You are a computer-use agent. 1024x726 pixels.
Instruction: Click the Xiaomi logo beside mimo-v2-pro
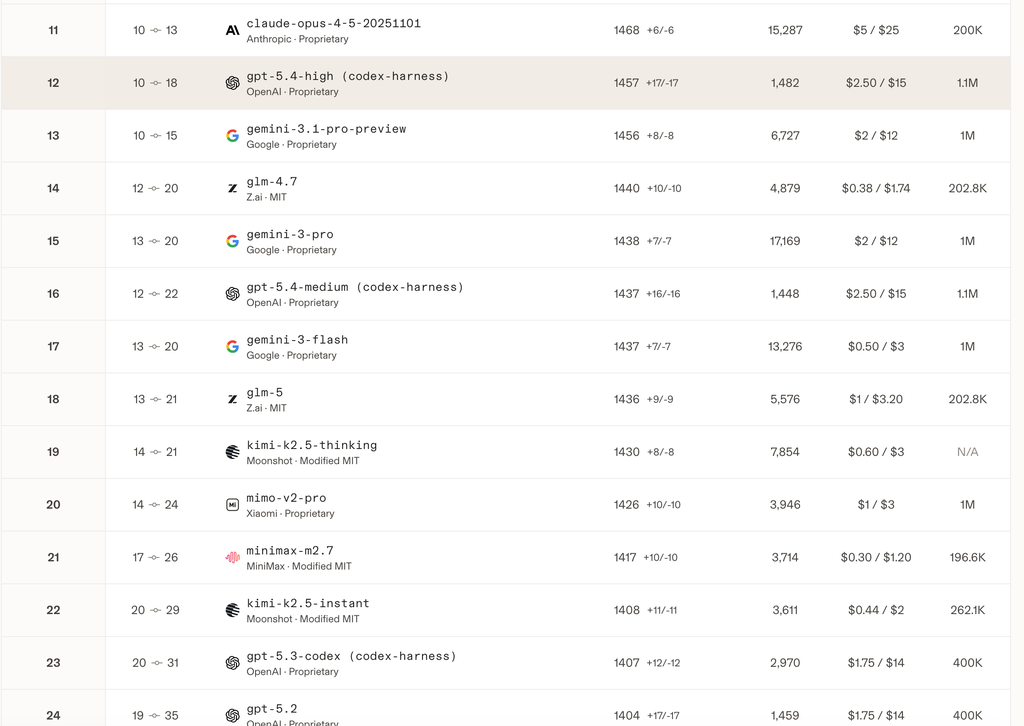[232, 505]
